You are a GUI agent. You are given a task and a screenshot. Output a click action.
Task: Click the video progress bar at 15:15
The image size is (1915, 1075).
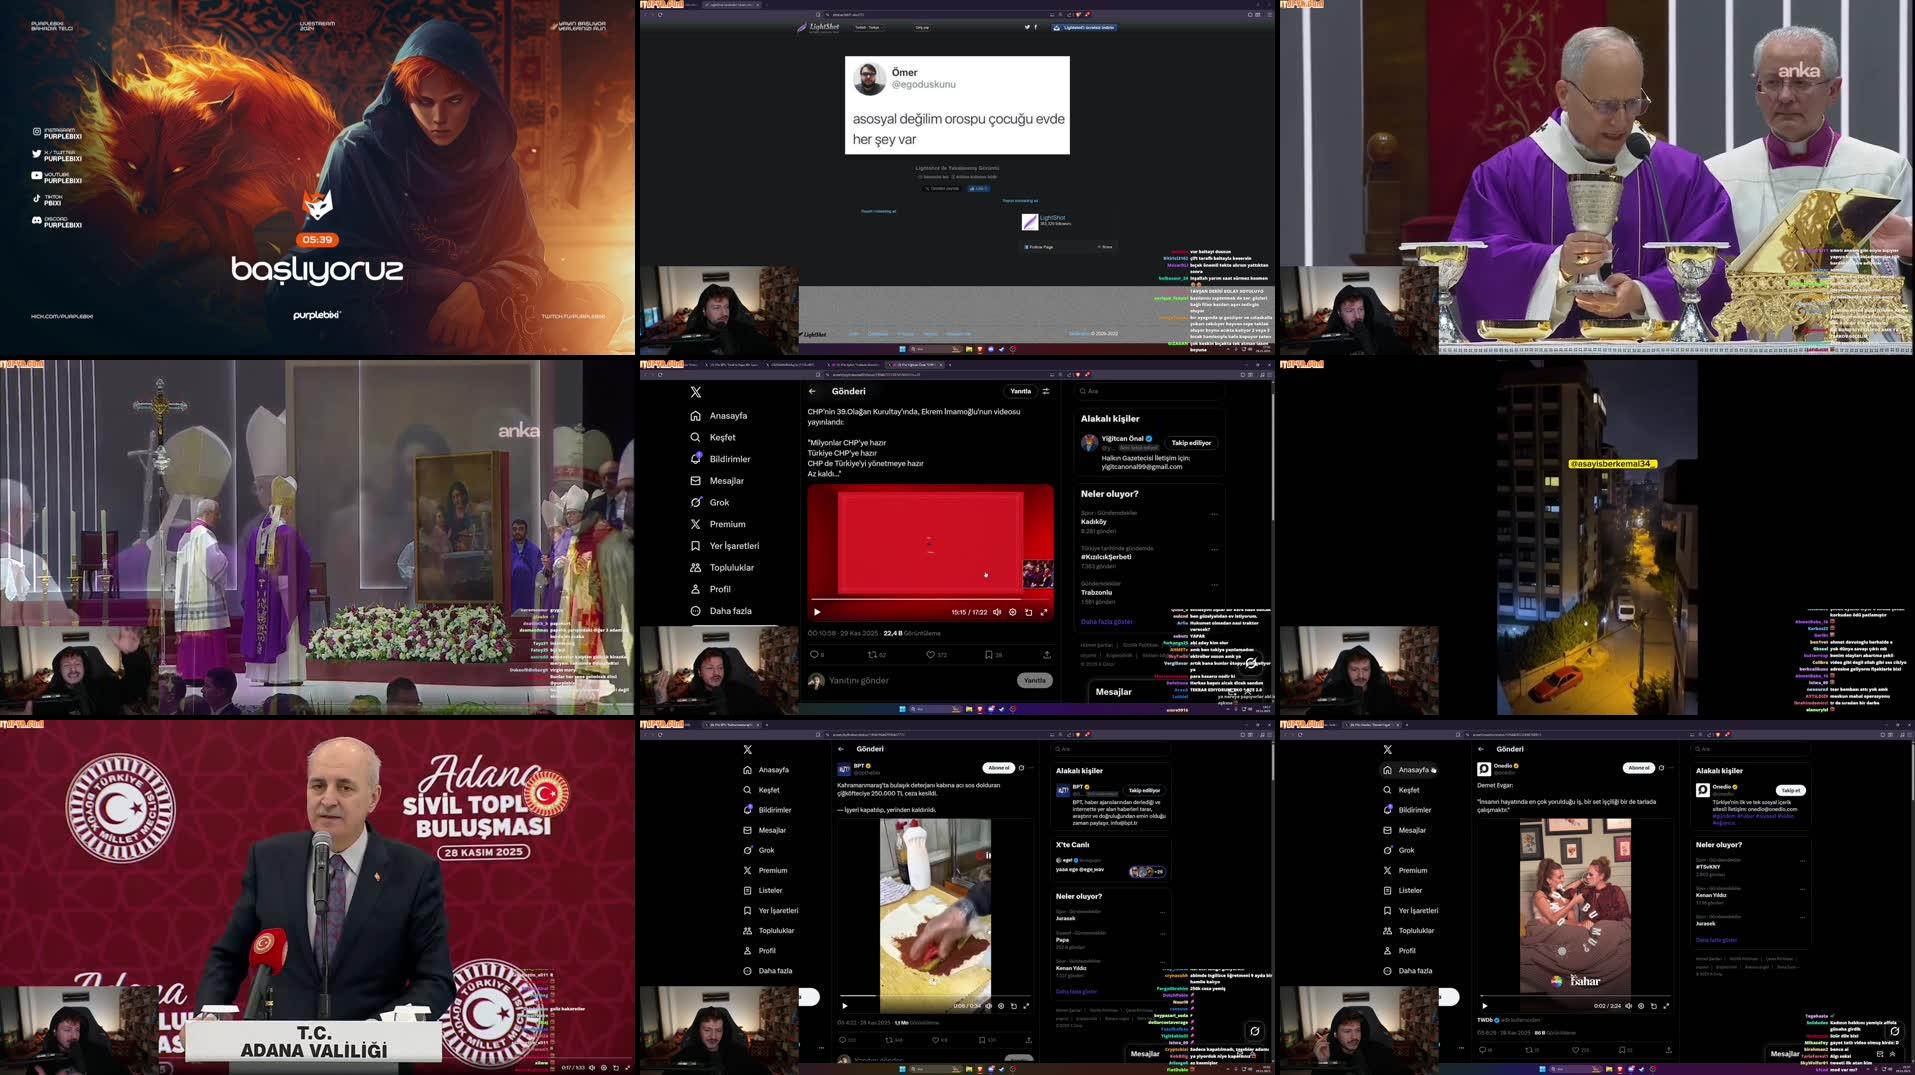point(1021,600)
